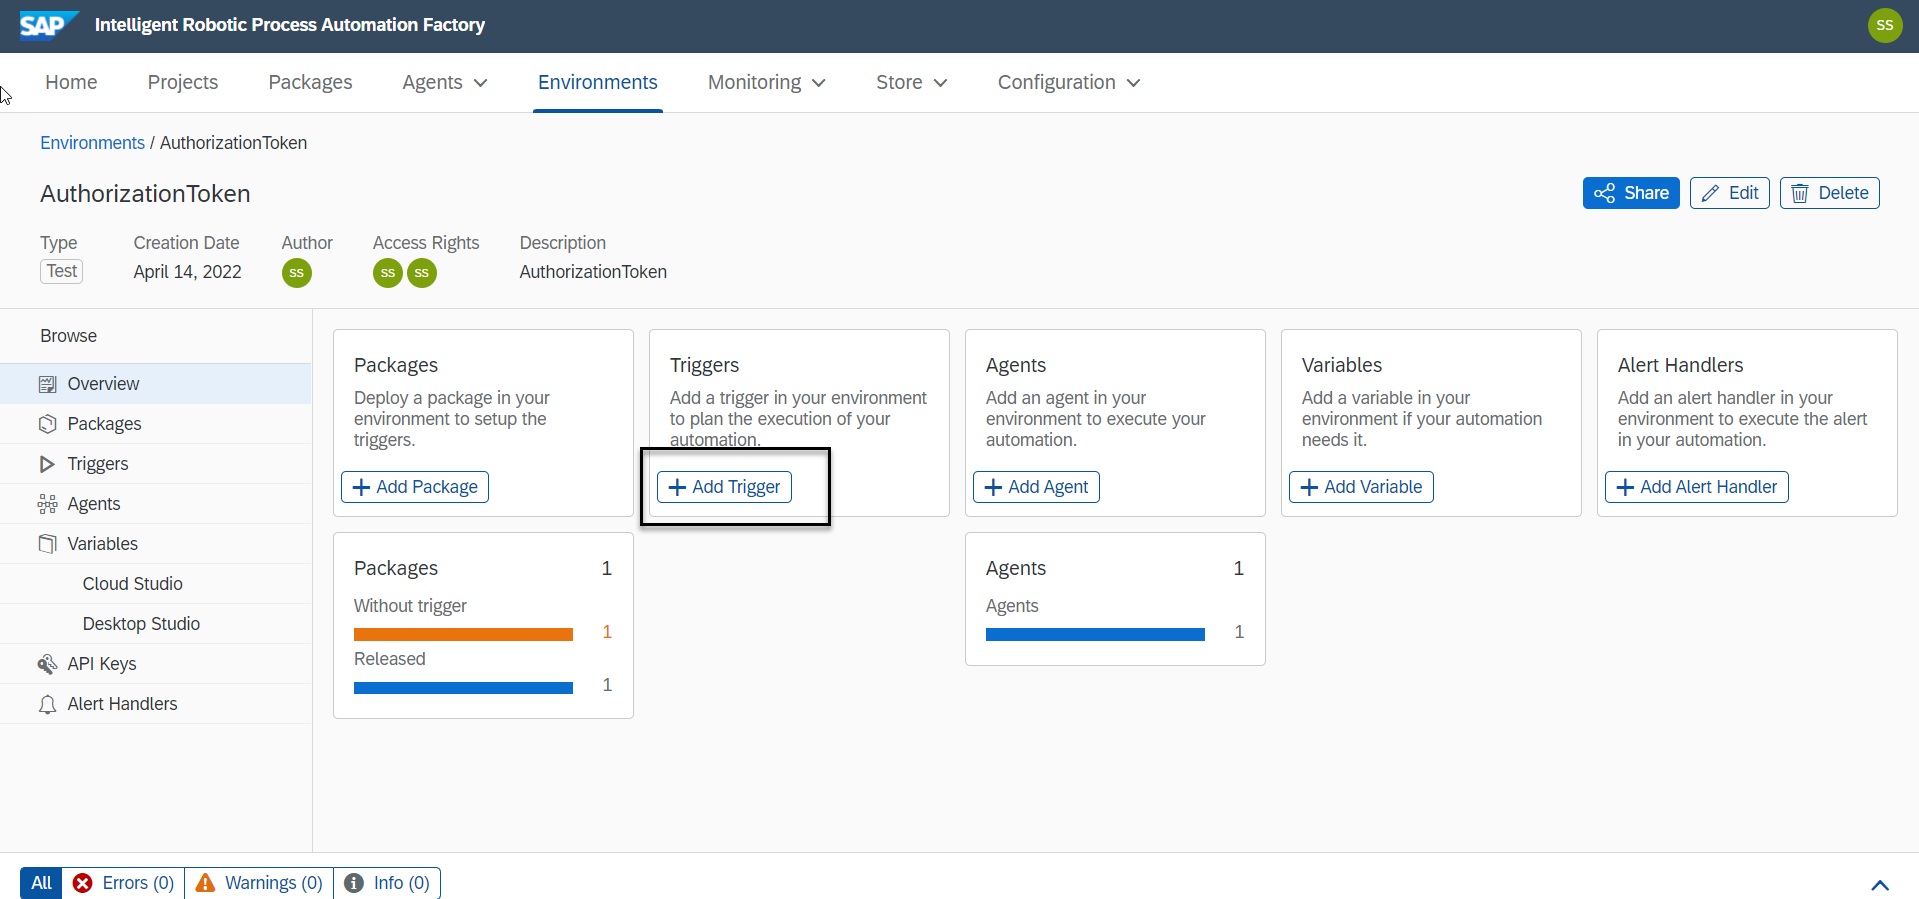Click the Packages box icon in sidebar
Screen dimensions: 1919x899
(x=47, y=424)
